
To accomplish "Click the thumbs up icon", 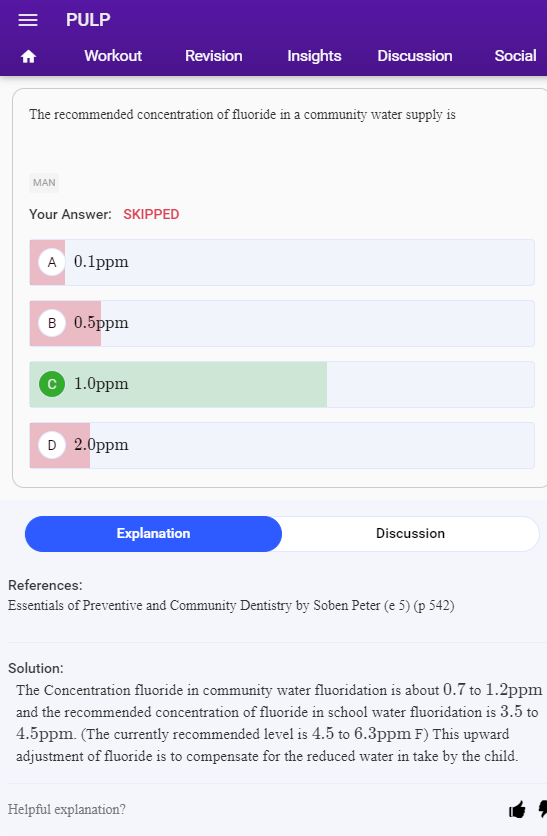I will coord(517,810).
